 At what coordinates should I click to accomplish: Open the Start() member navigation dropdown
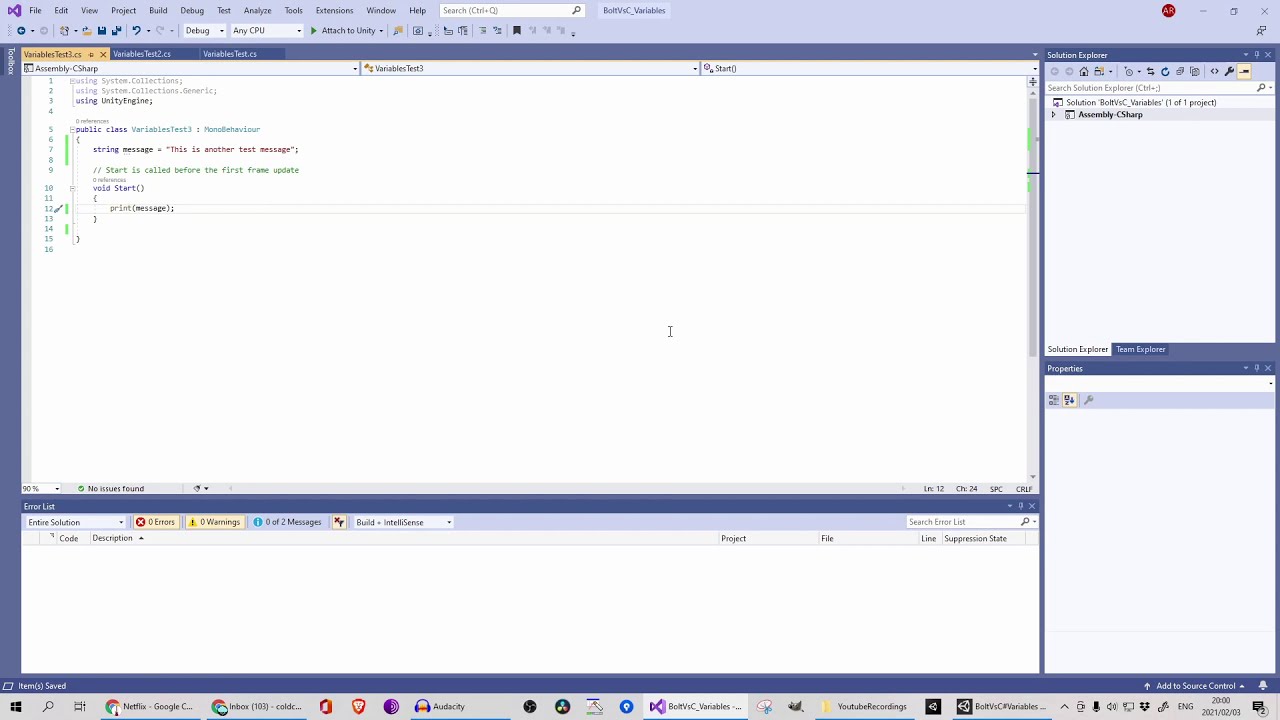pos(870,69)
